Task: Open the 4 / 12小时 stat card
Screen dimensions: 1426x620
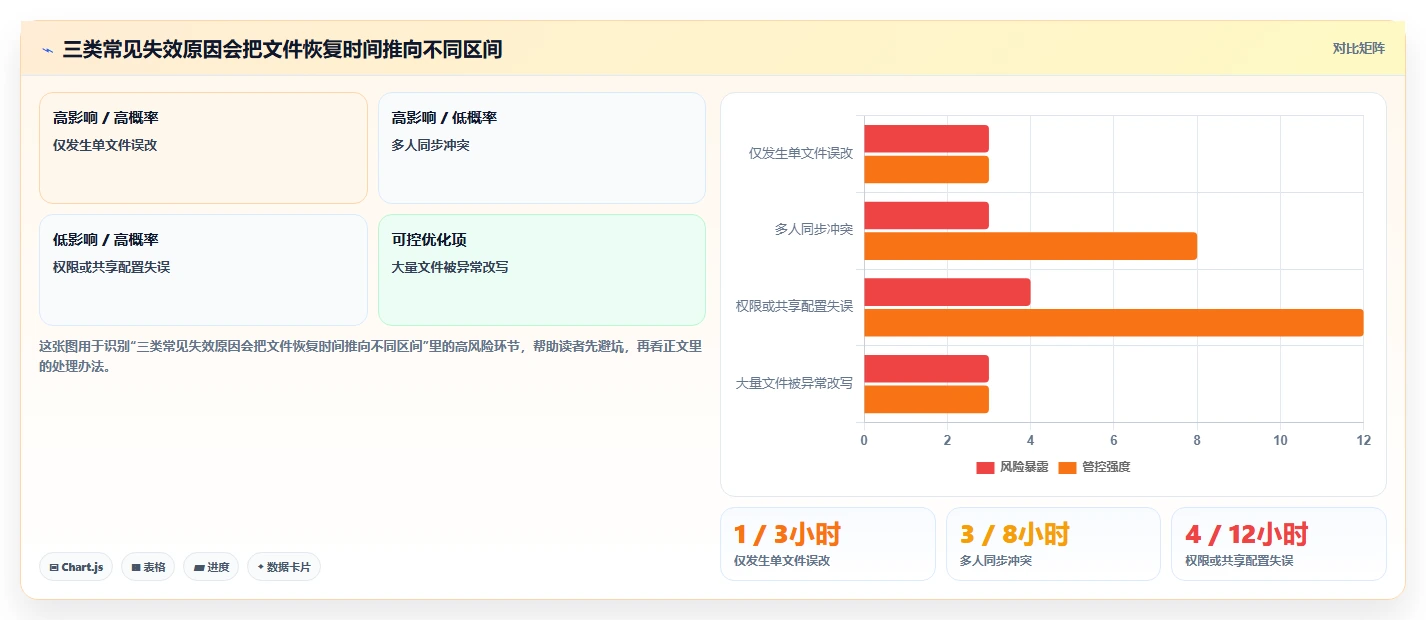Action: click(x=1279, y=544)
